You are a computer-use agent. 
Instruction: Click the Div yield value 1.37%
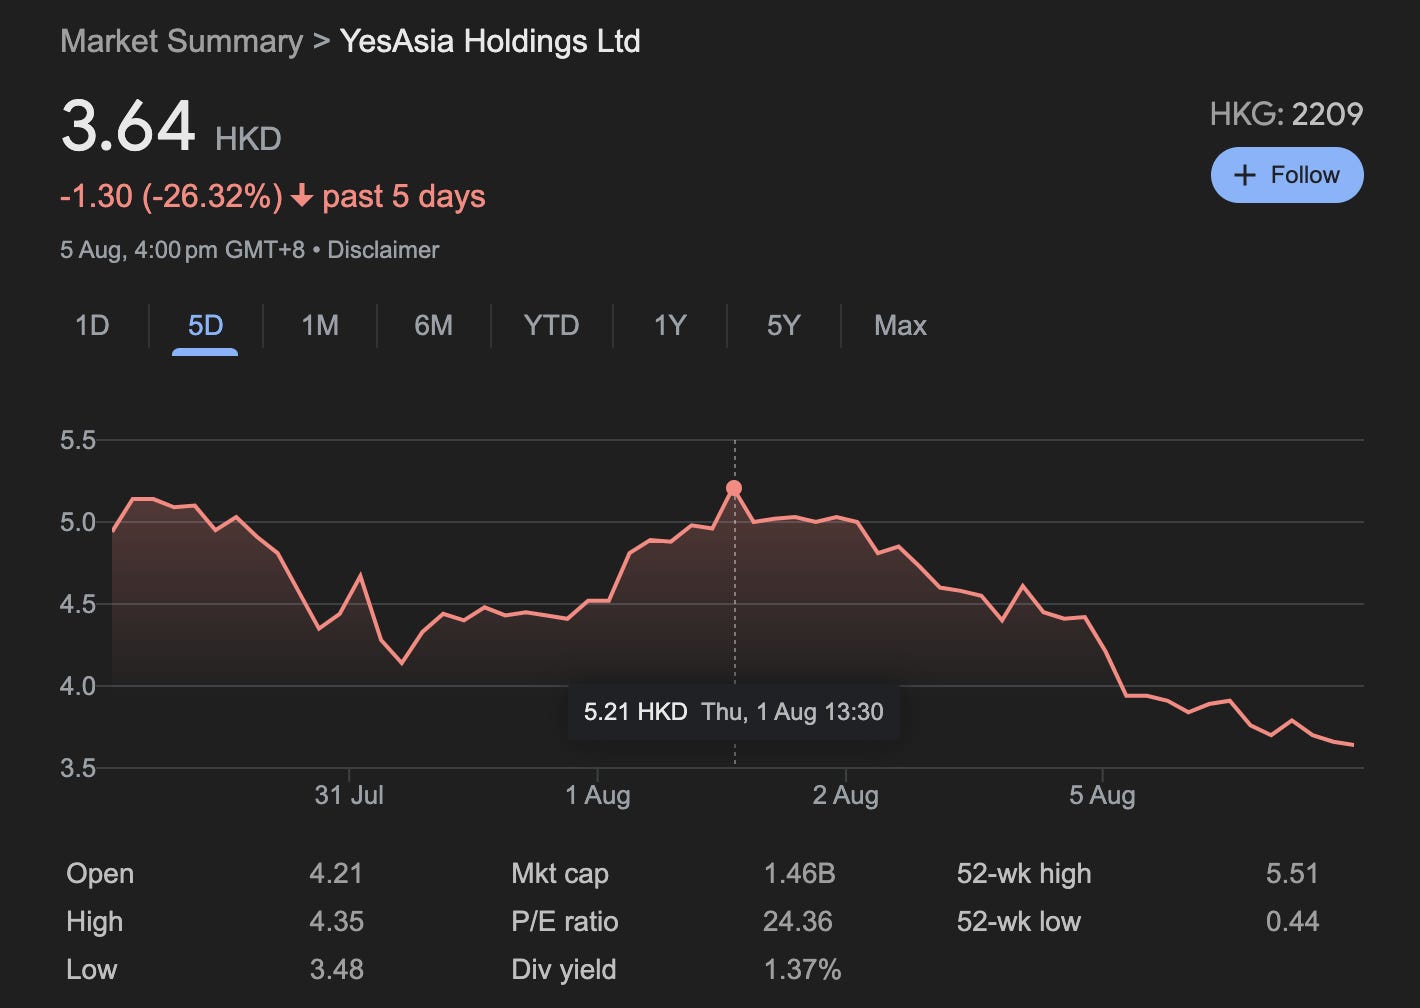click(802, 970)
